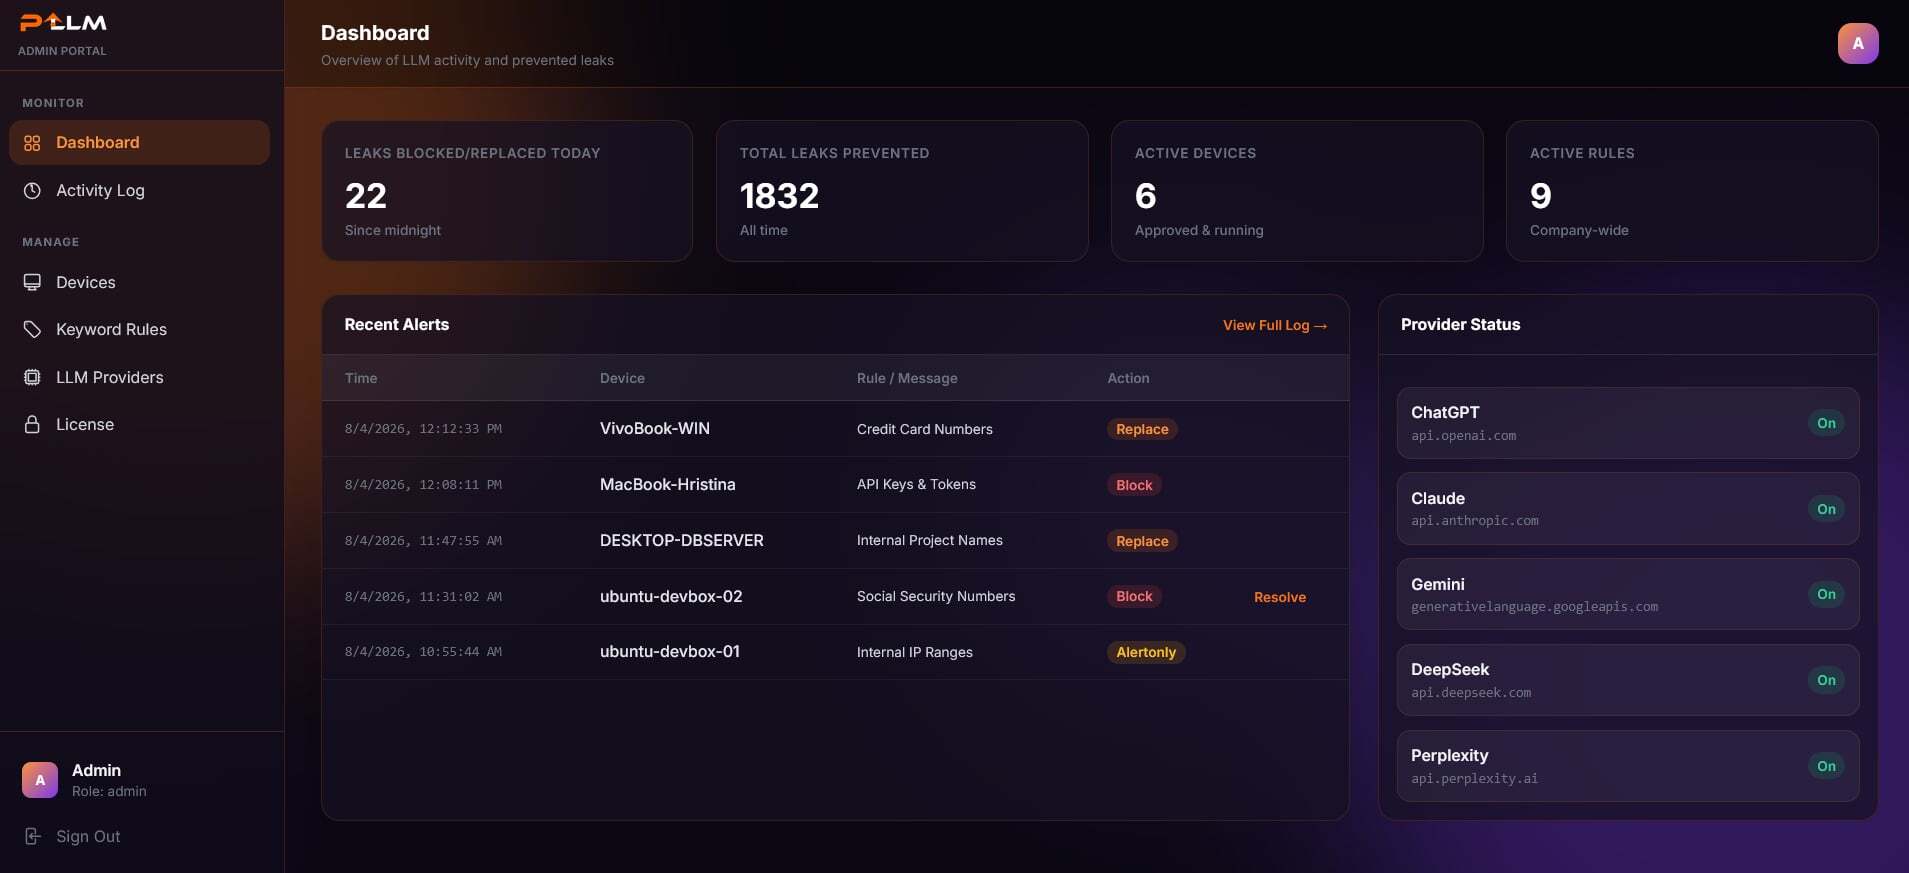This screenshot has height=873, width=1909.
Task: Toggle the Perplexity provider On badge
Action: (1826, 766)
